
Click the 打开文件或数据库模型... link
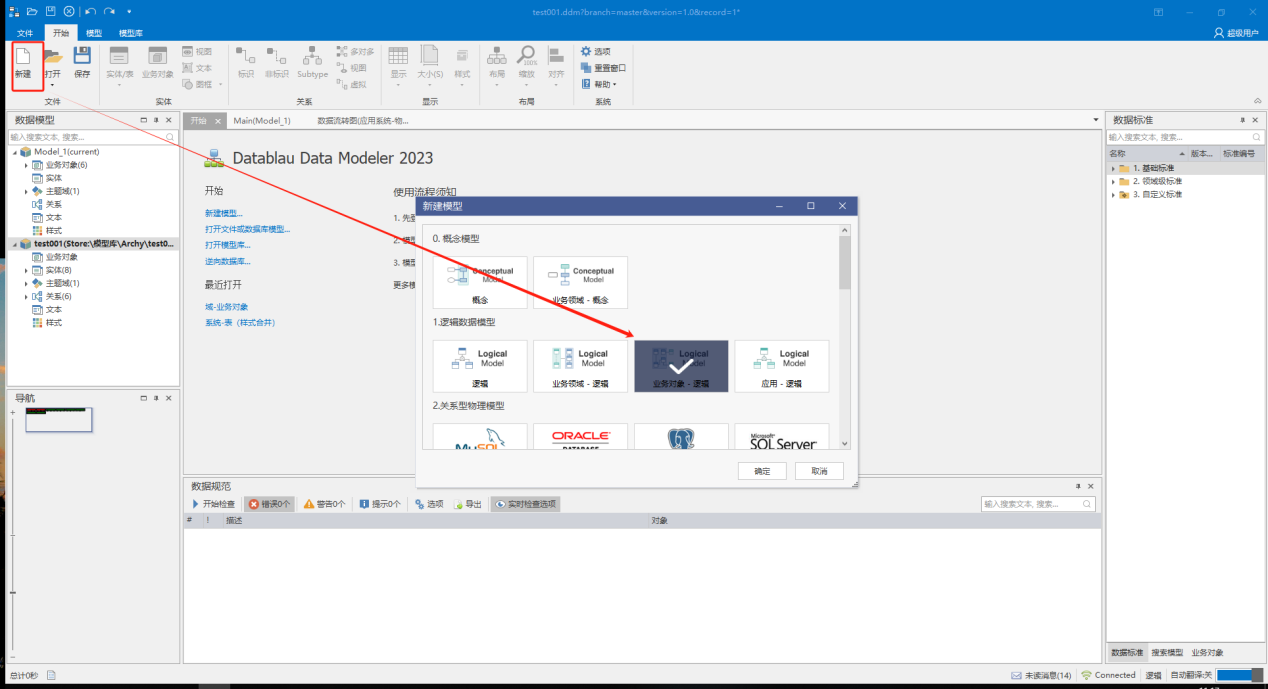[247, 229]
